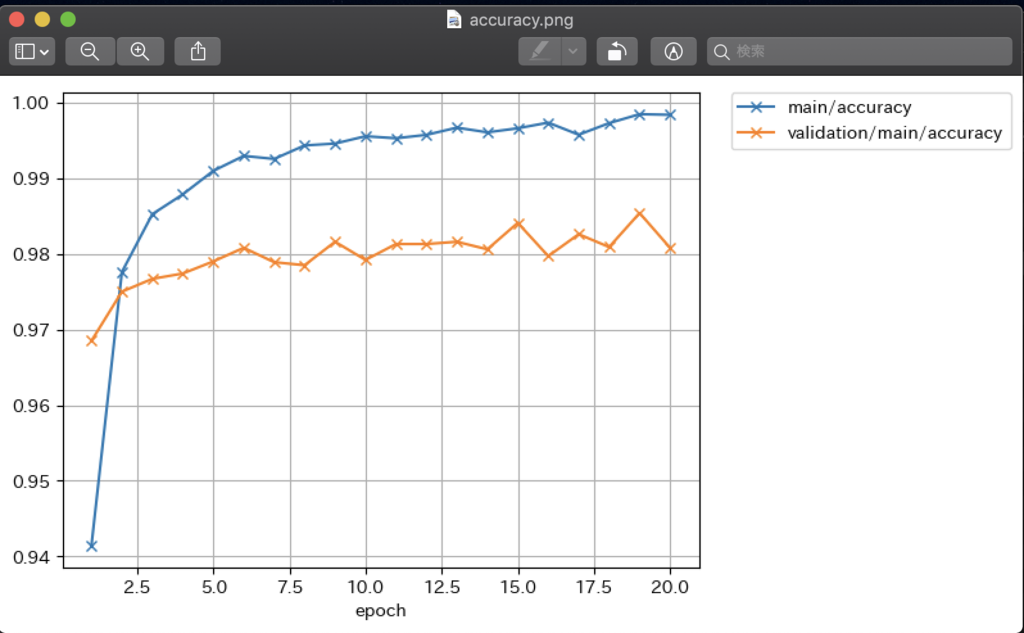Click the 0.95 y-axis tick label
The image size is (1024, 633).
click(31, 482)
